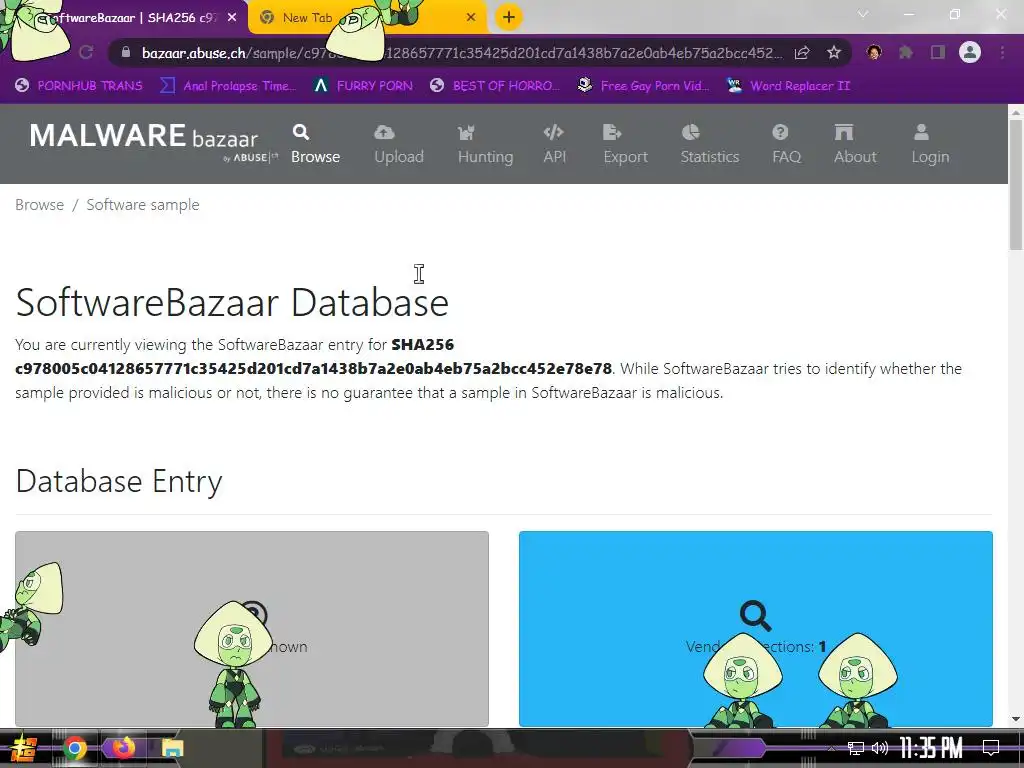Open a new browser tab with plus

pyautogui.click(x=509, y=18)
